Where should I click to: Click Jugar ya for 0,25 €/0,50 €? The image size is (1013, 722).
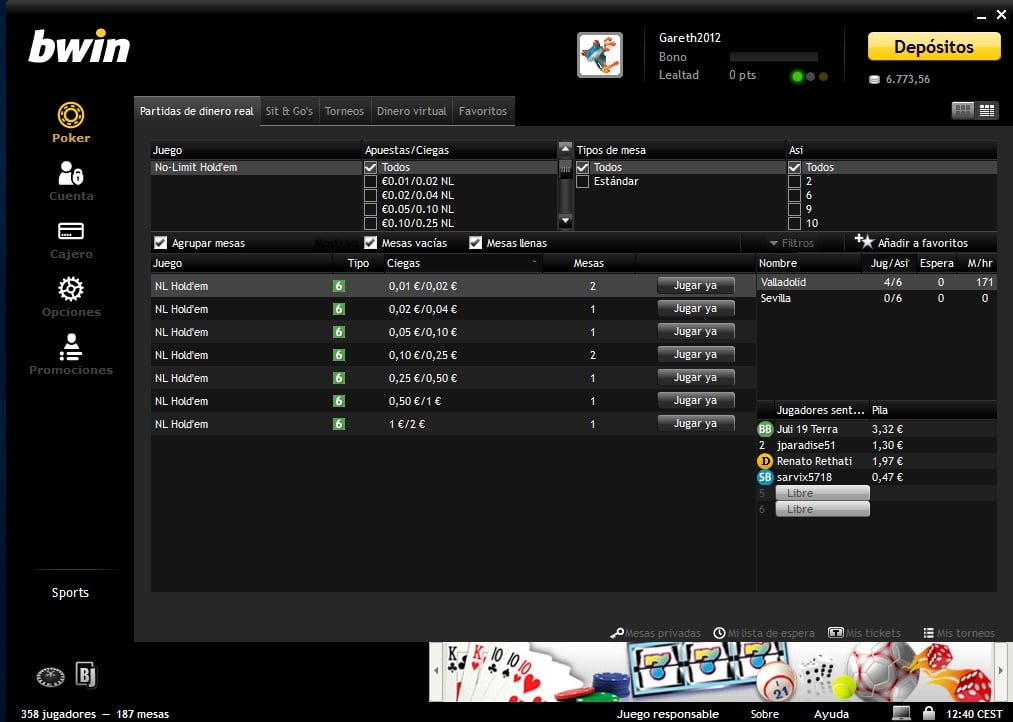(695, 377)
